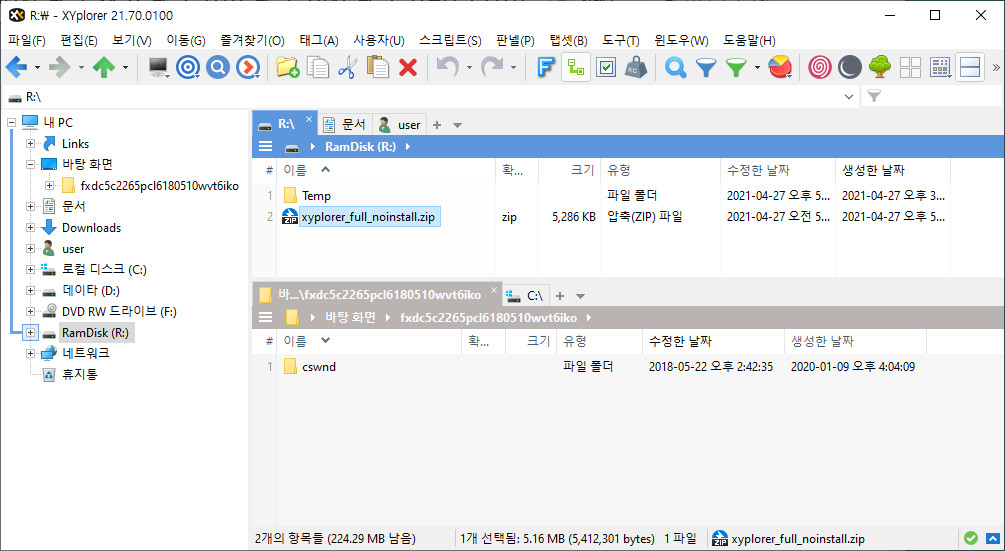Select Downloads in the tree
The height and width of the screenshot is (551, 1005).
point(91,227)
